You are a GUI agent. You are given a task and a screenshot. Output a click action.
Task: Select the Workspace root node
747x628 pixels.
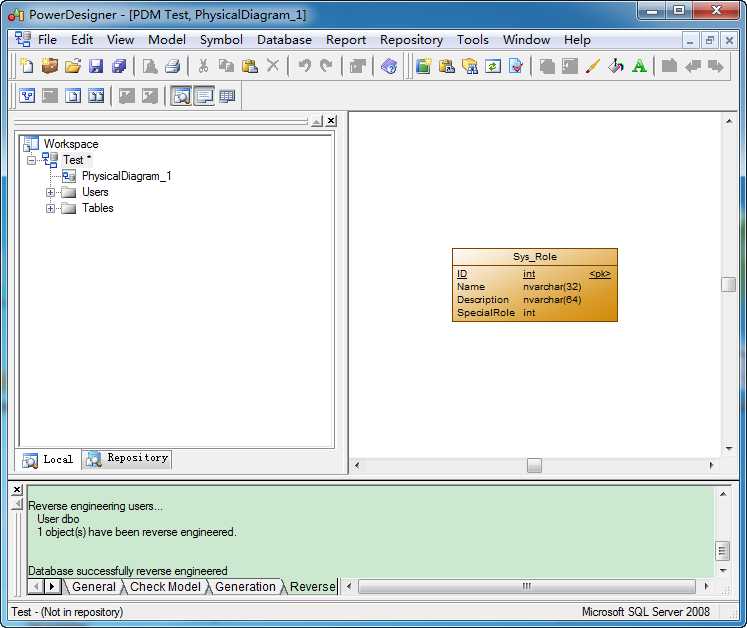(x=71, y=144)
